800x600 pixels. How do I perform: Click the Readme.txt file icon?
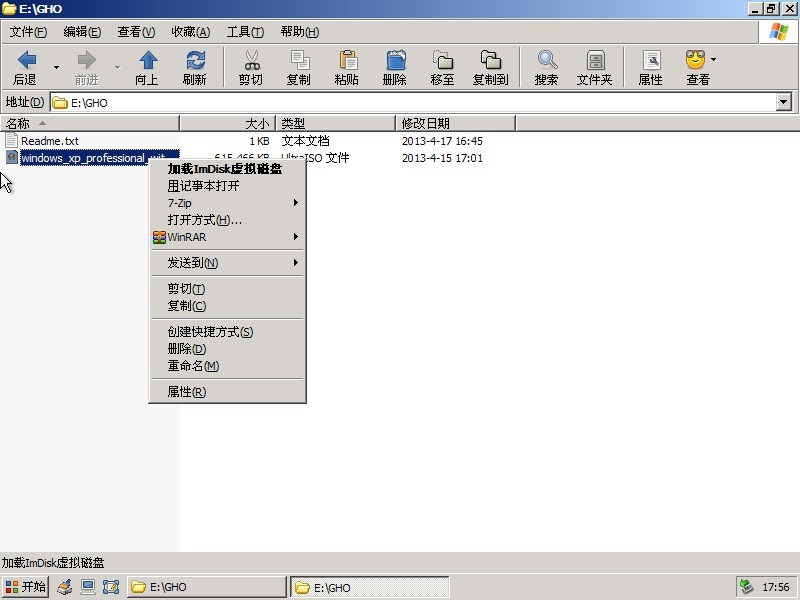pos(11,140)
